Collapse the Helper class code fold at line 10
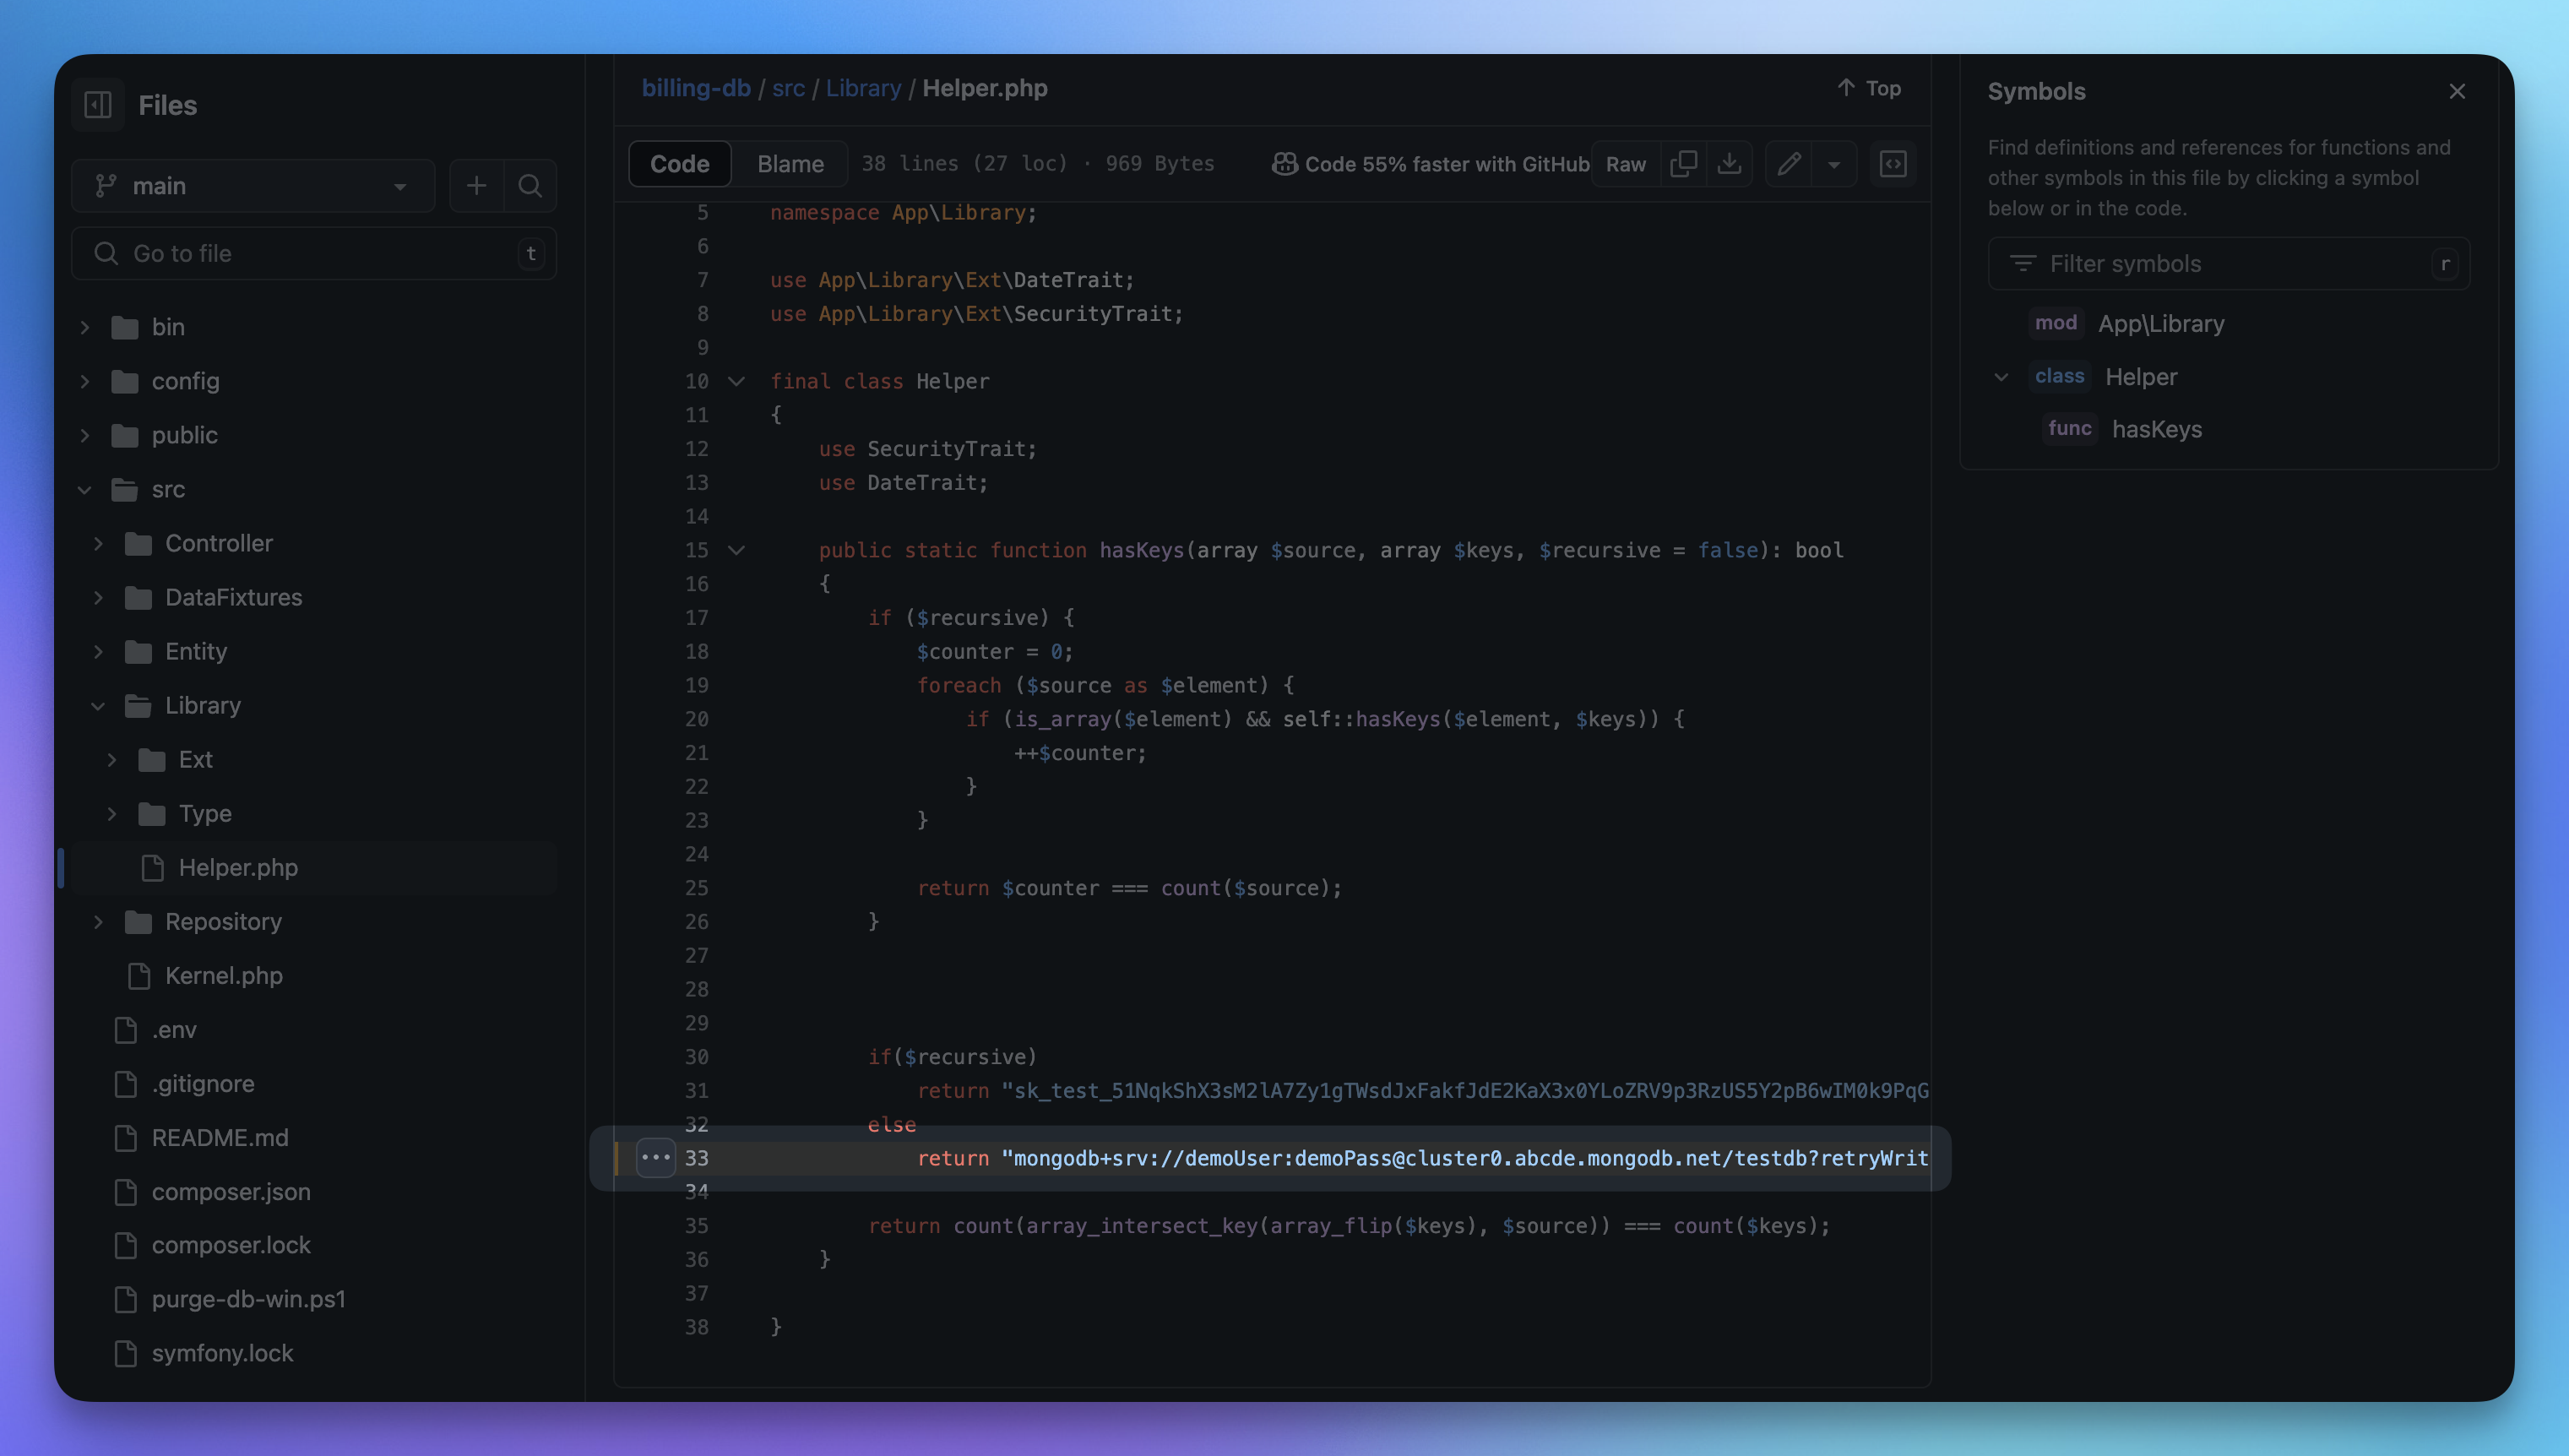 [737, 381]
